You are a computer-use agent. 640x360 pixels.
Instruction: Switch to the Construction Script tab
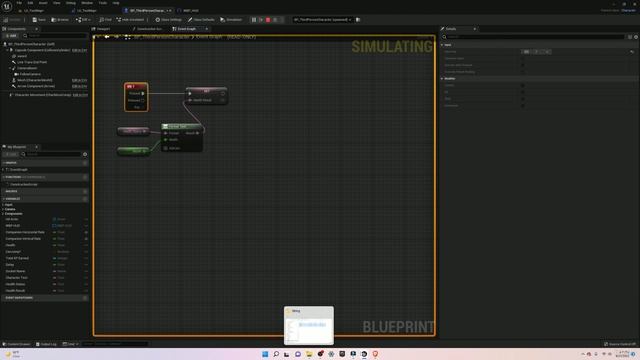pyautogui.click(x=148, y=29)
